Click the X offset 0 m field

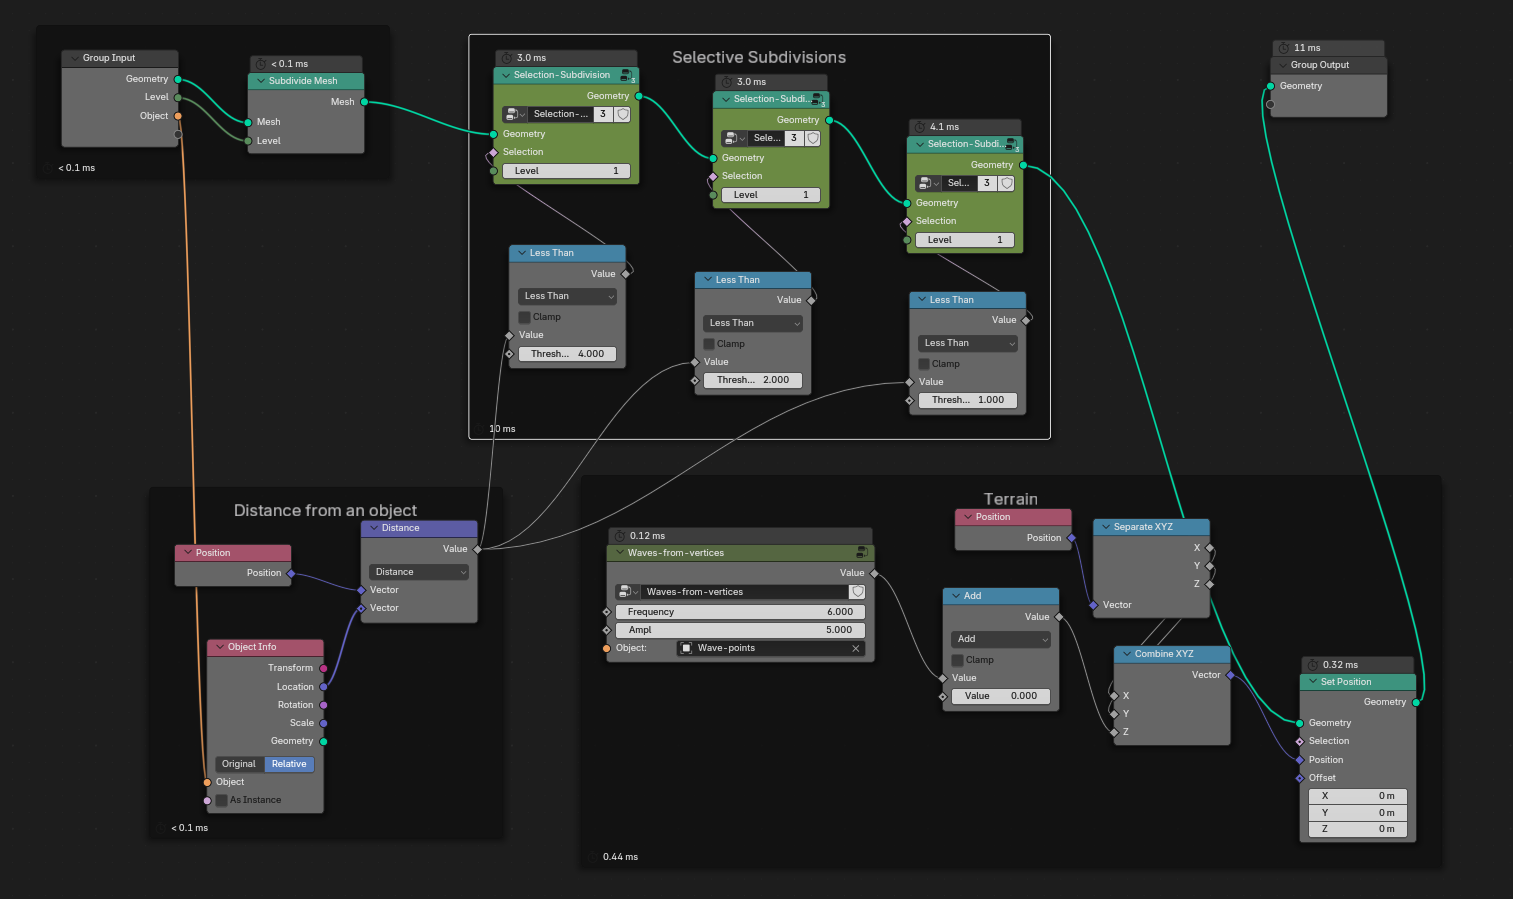[1358, 796]
